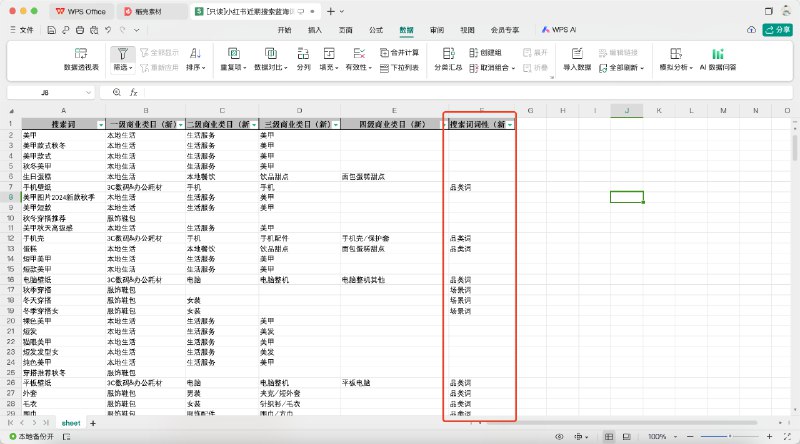Select the 分列 split columns tool
This screenshot has width=800, height=444.
tap(303, 59)
